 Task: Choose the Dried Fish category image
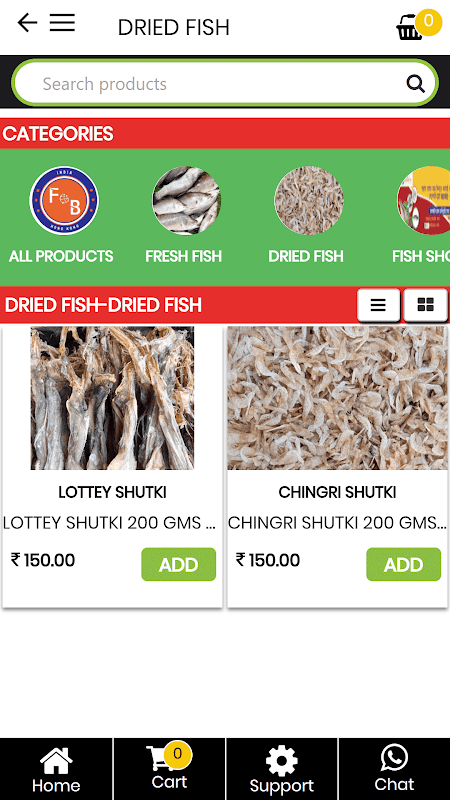point(309,201)
